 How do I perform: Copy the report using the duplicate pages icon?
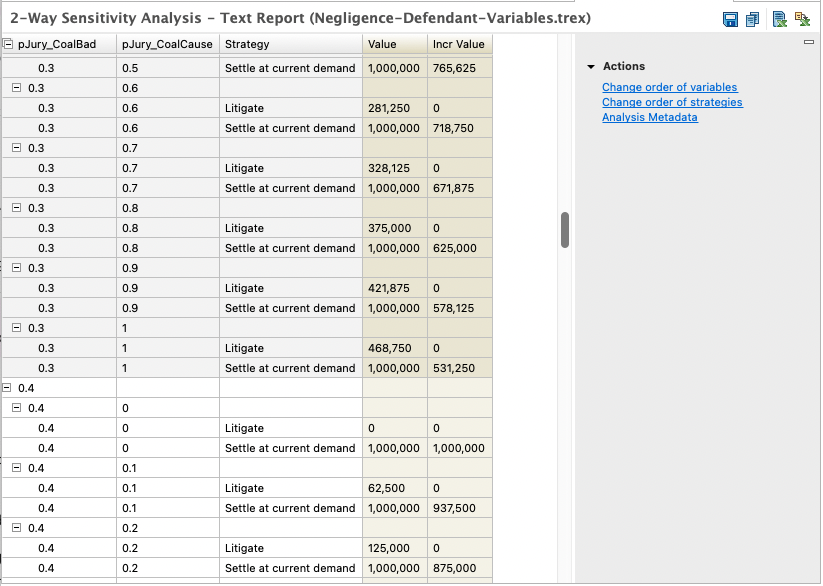(752, 19)
